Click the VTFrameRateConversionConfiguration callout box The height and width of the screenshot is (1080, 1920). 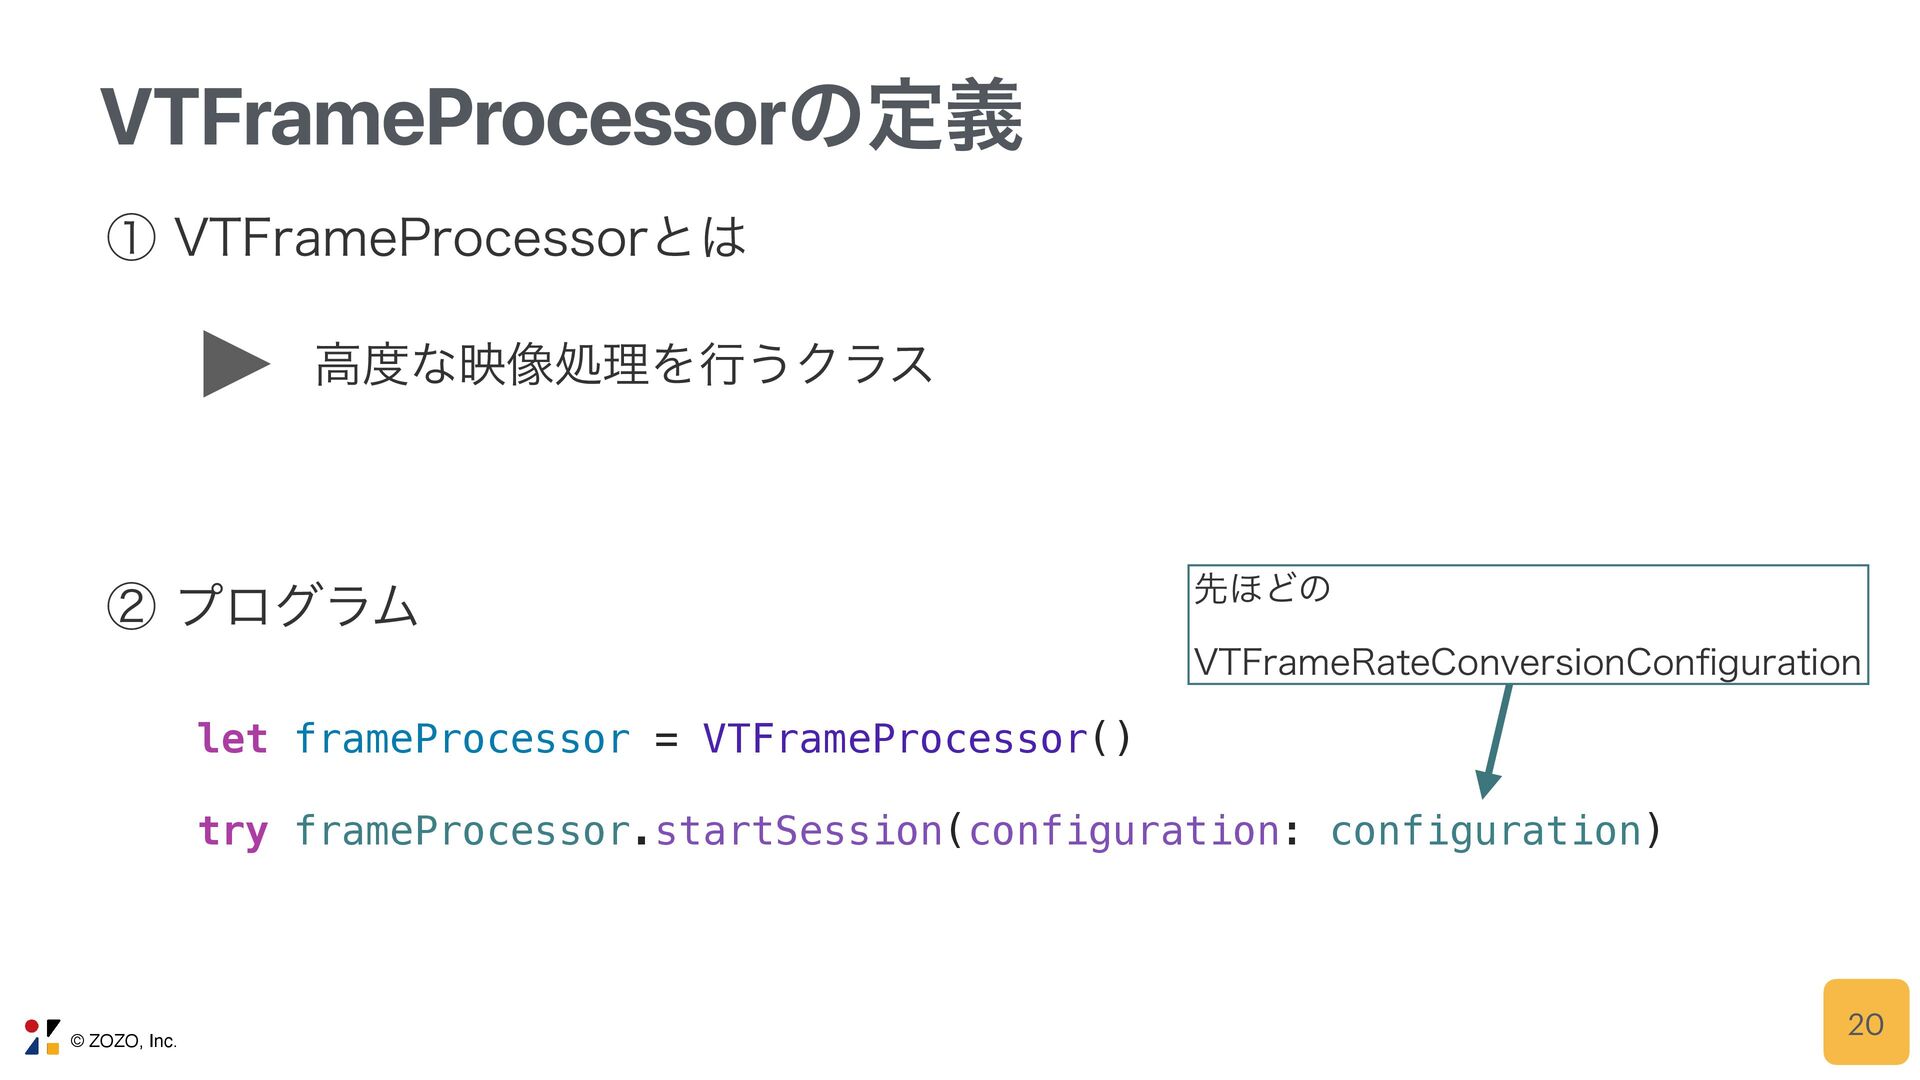[1528, 625]
